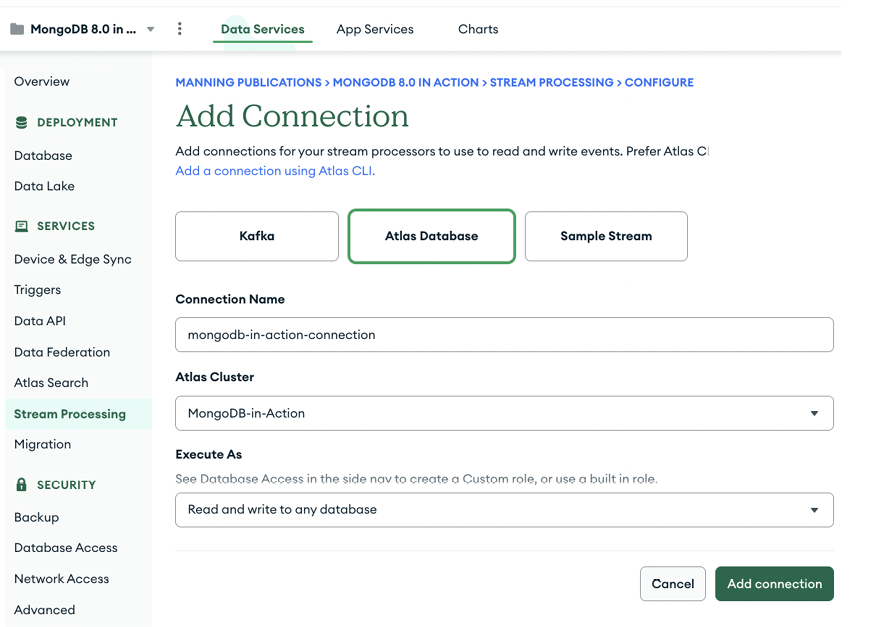Image resolution: width=884 pixels, height=627 pixels.
Task: Open Advanced in the sidebar
Action: tap(45, 610)
